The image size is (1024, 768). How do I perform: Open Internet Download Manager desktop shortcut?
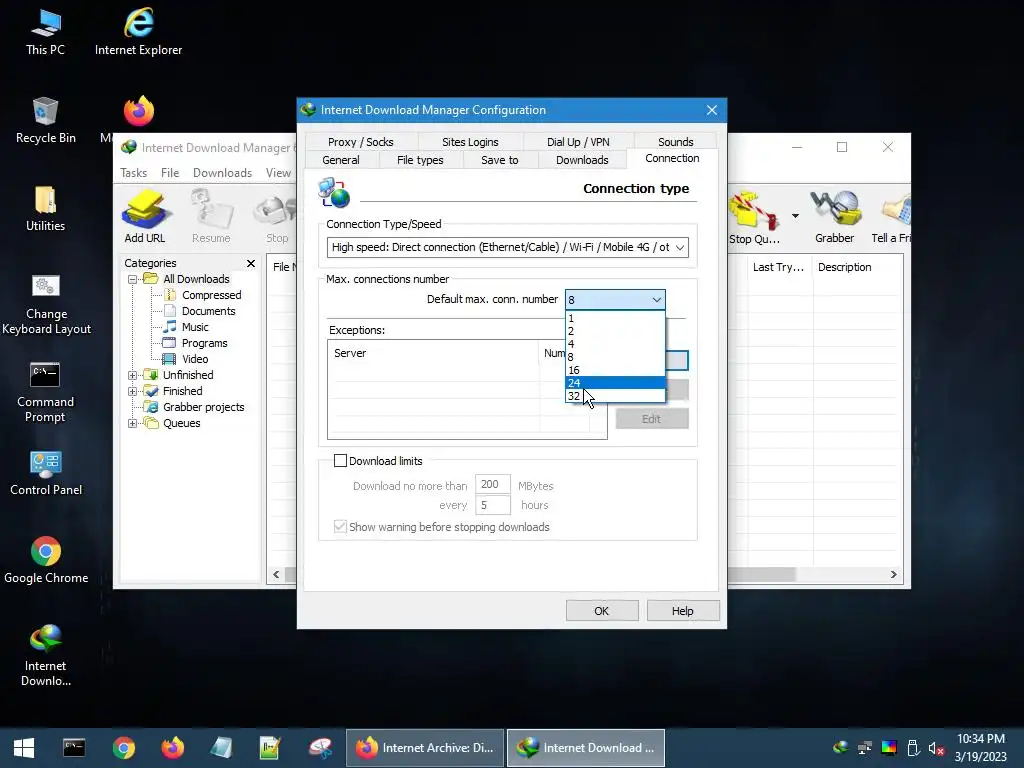coord(45,656)
